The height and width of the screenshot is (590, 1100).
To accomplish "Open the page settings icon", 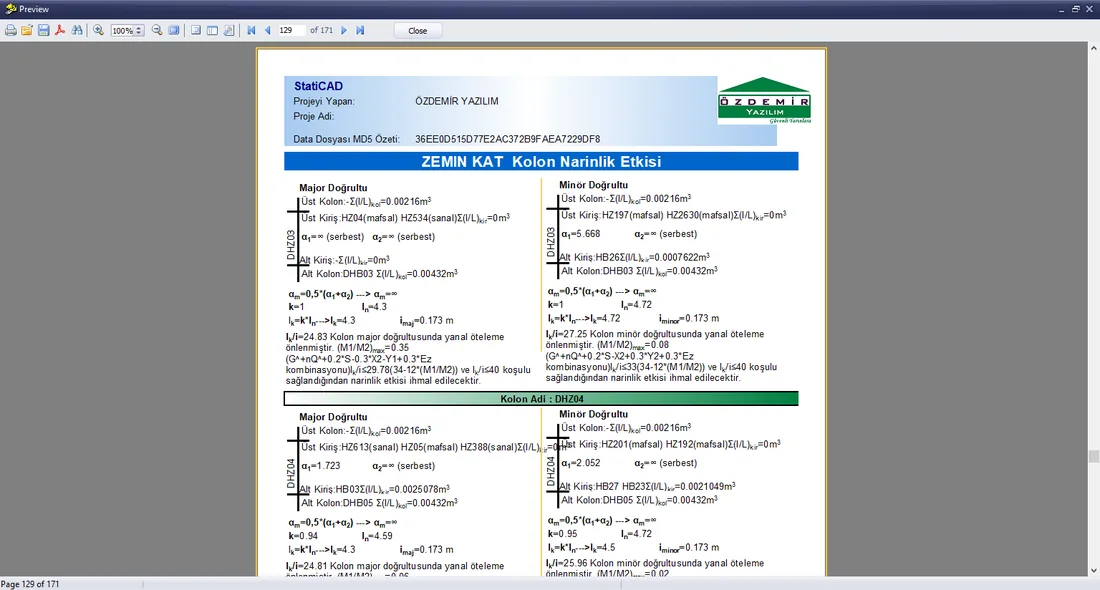I will point(229,30).
